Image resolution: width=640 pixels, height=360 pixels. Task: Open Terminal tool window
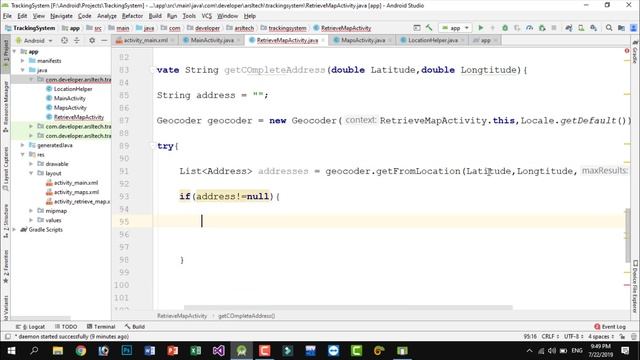[x=101, y=327]
